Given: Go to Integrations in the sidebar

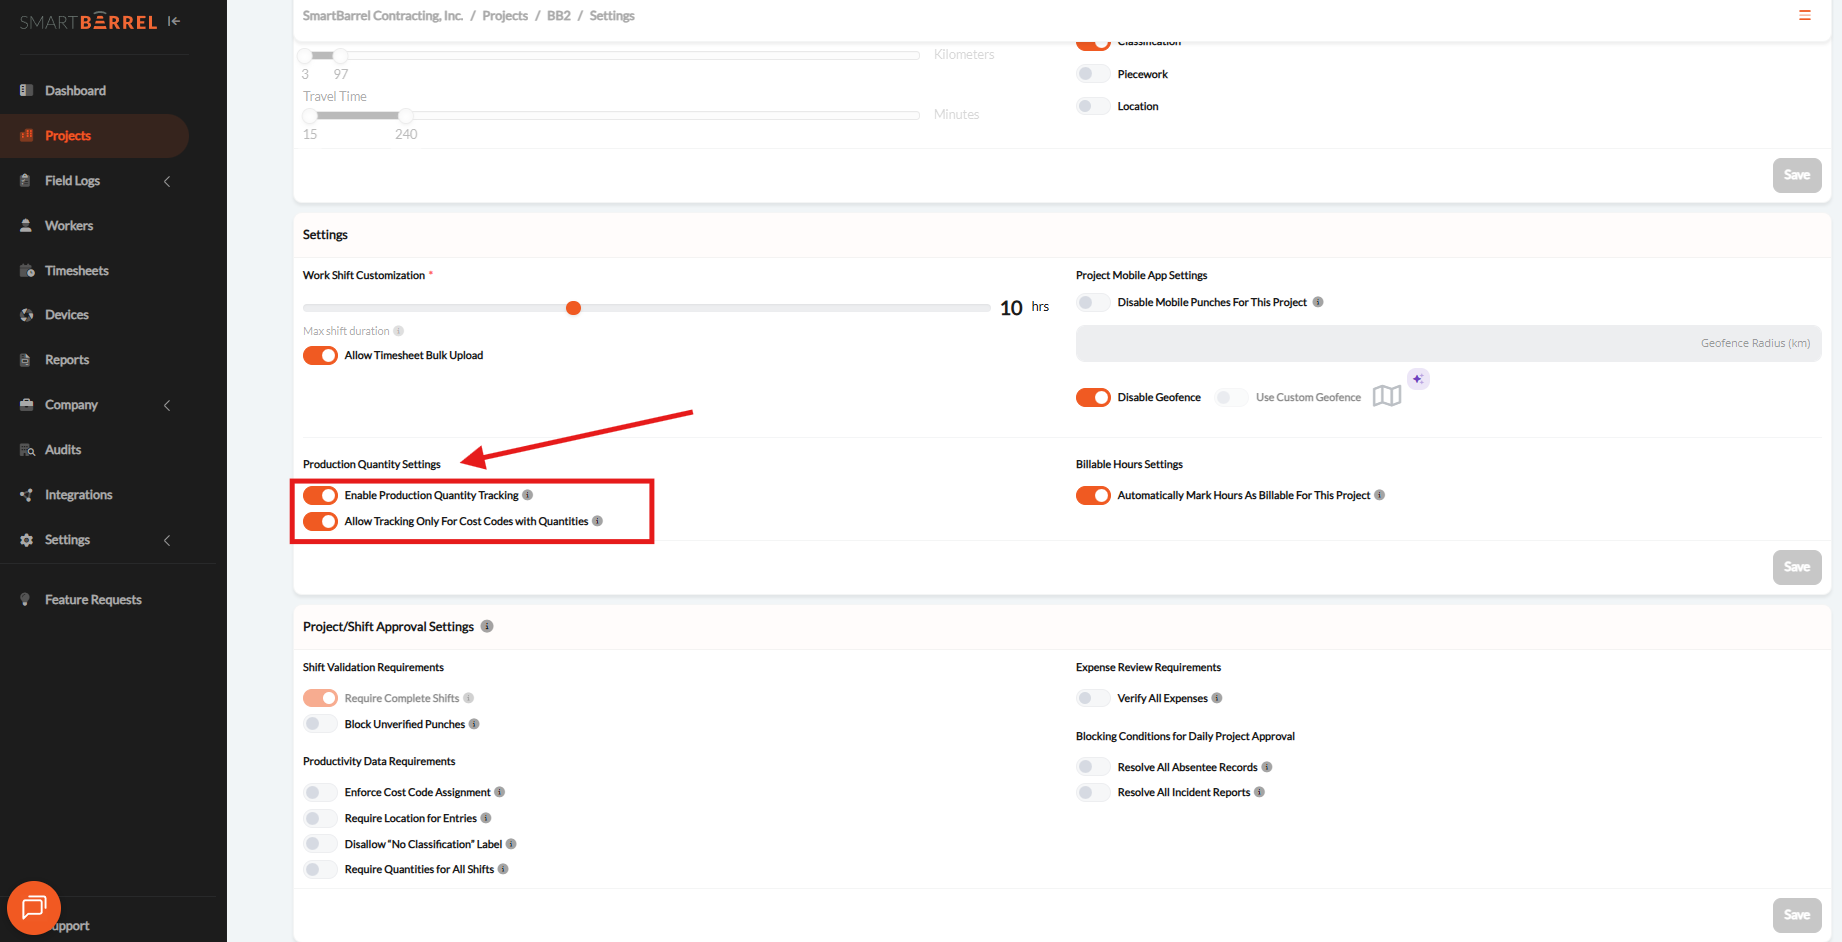Looking at the screenshot, I should click(78, 495).
